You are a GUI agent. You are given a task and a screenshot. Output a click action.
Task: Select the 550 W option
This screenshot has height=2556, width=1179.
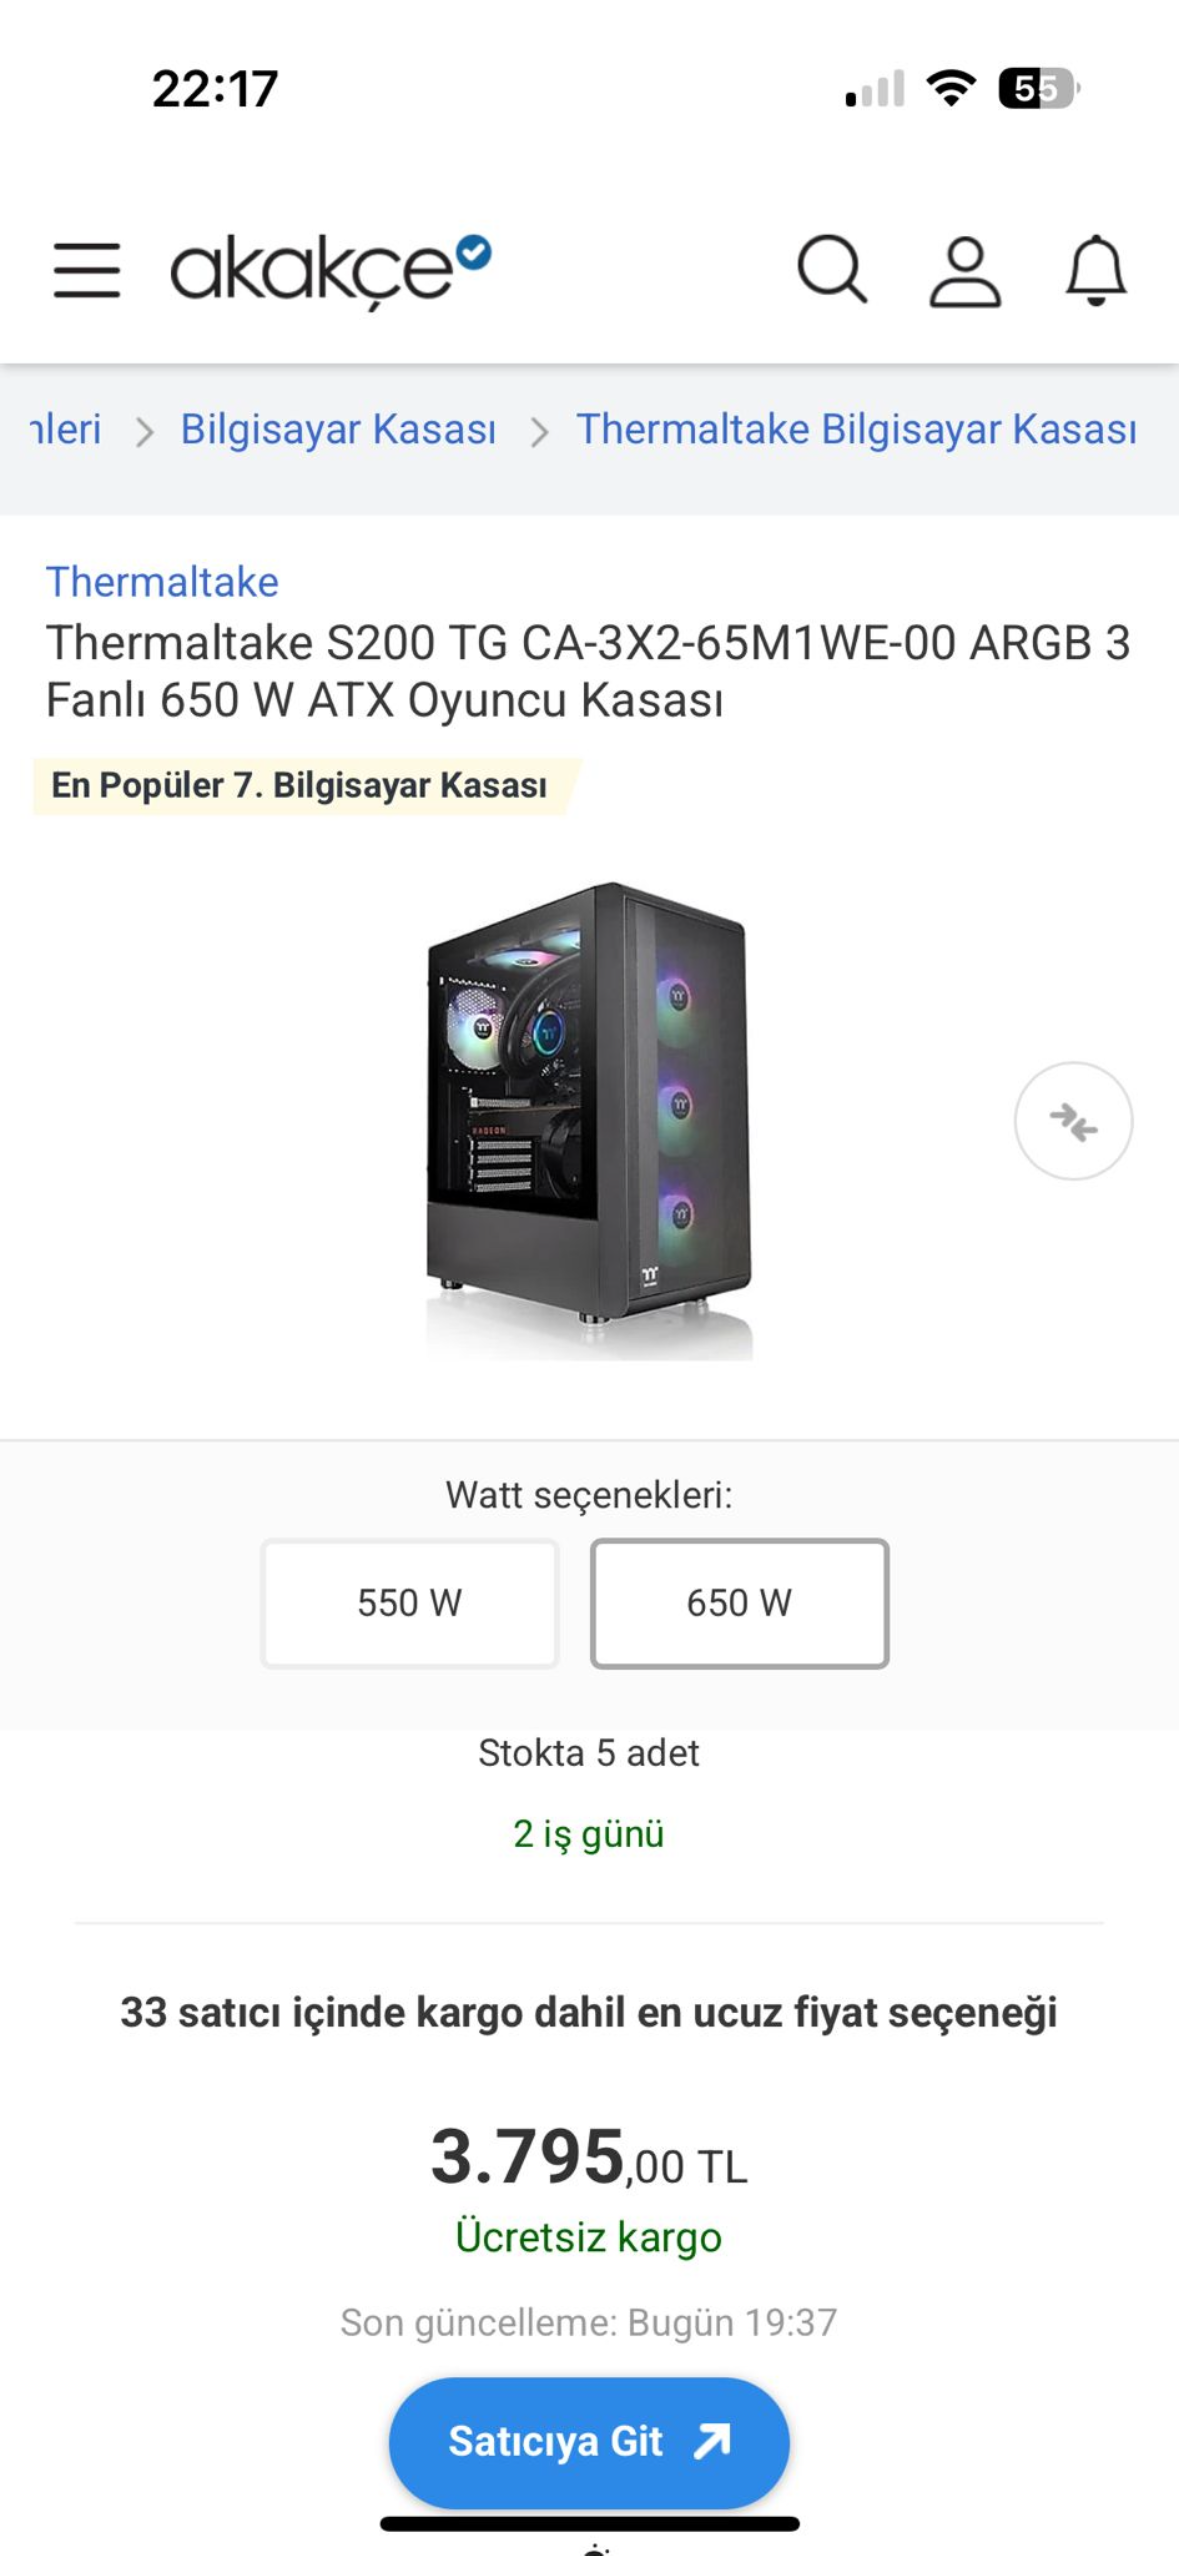(x=409, y=1603)
